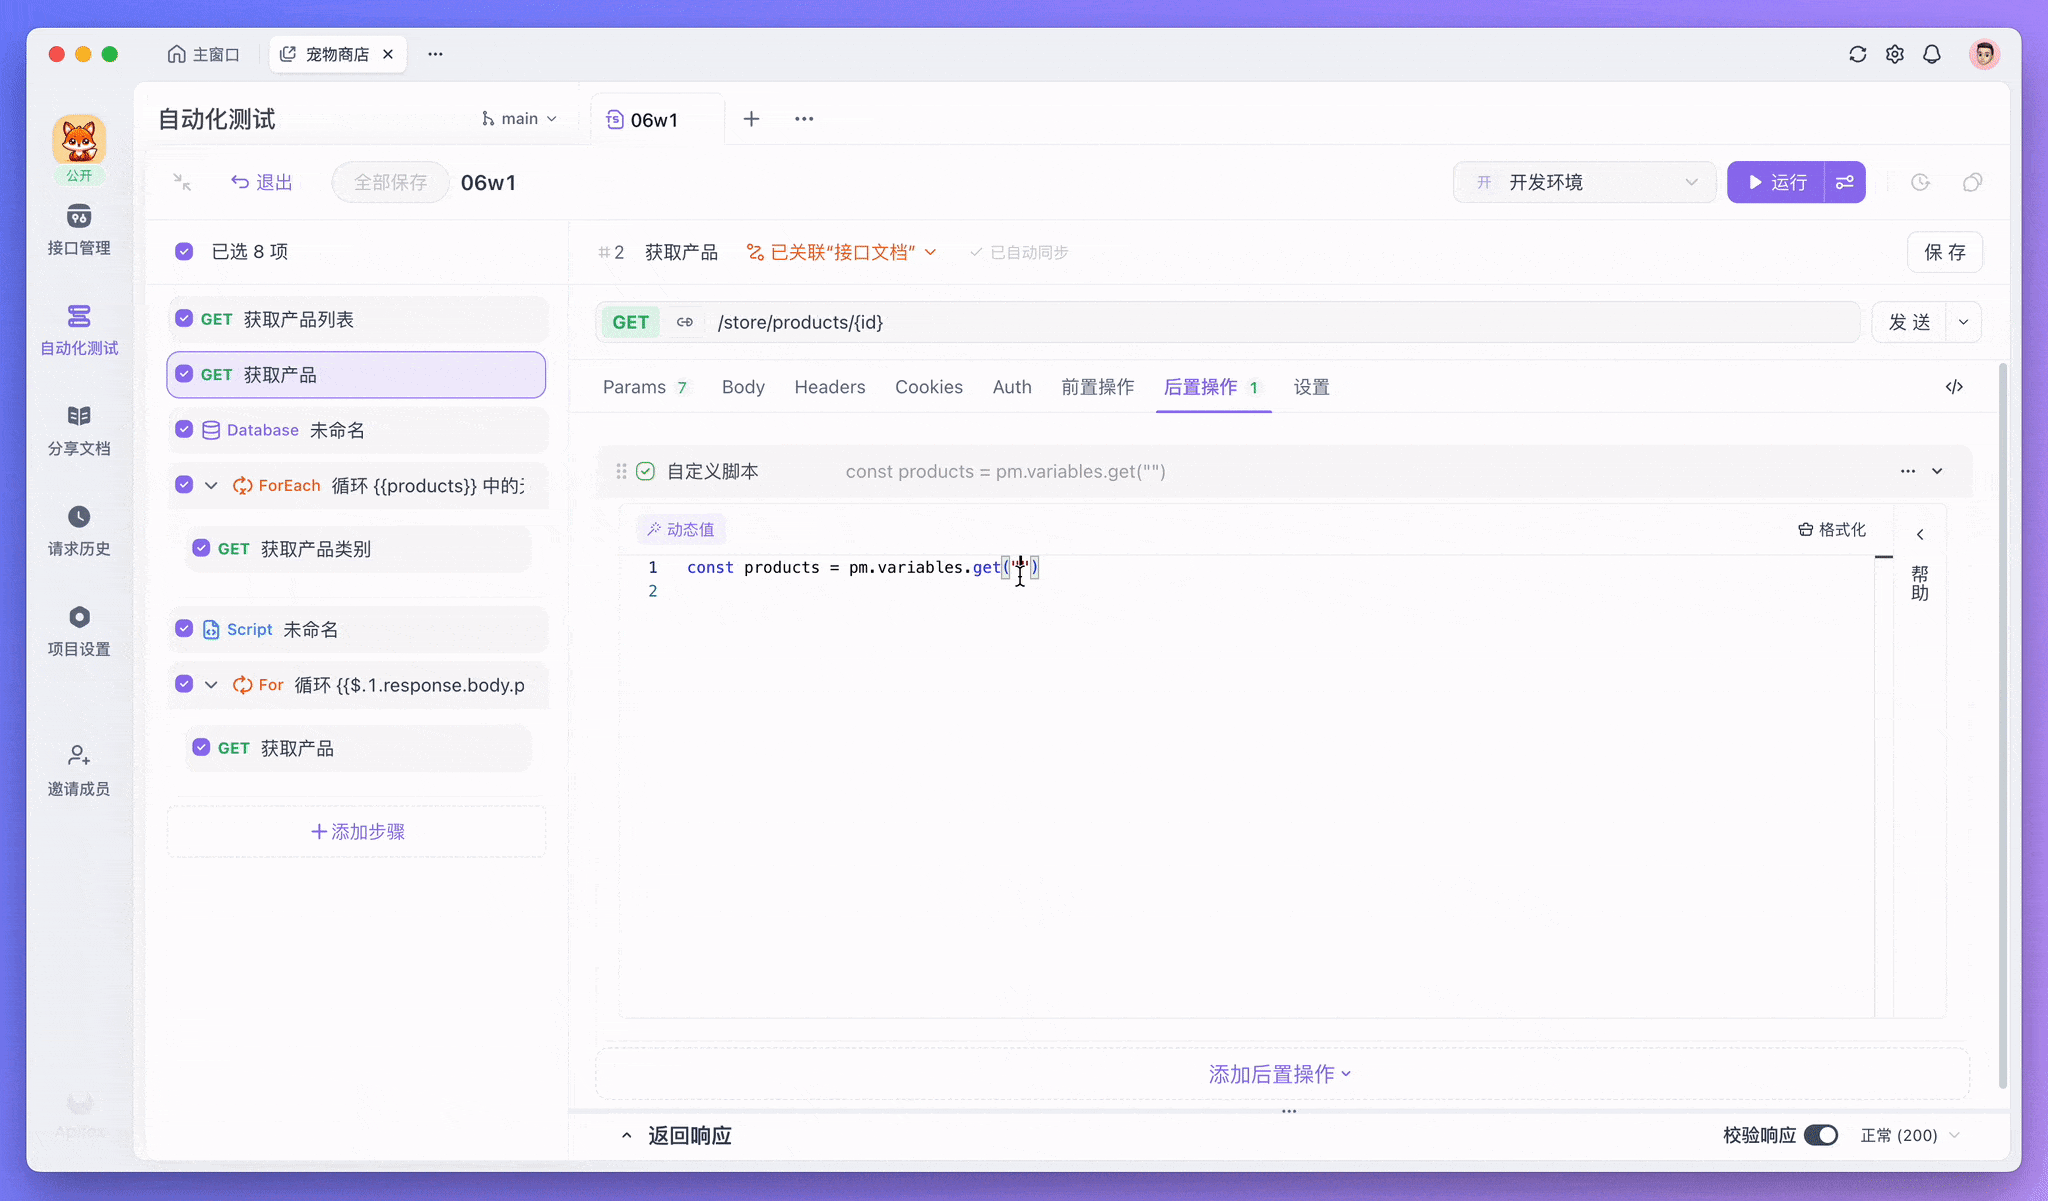Open run settings sliders icon beside 运行
This screenshot has width=2048, height=1201.
tap(1845, 182)
